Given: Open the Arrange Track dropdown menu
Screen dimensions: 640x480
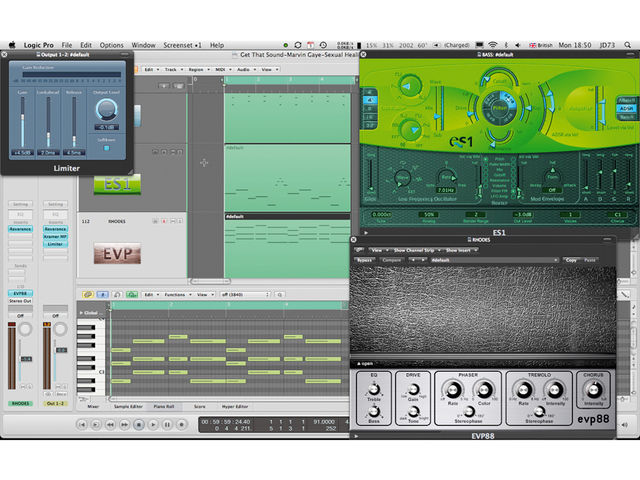Looking at the screenshot, I should click(x=173, y=70).
